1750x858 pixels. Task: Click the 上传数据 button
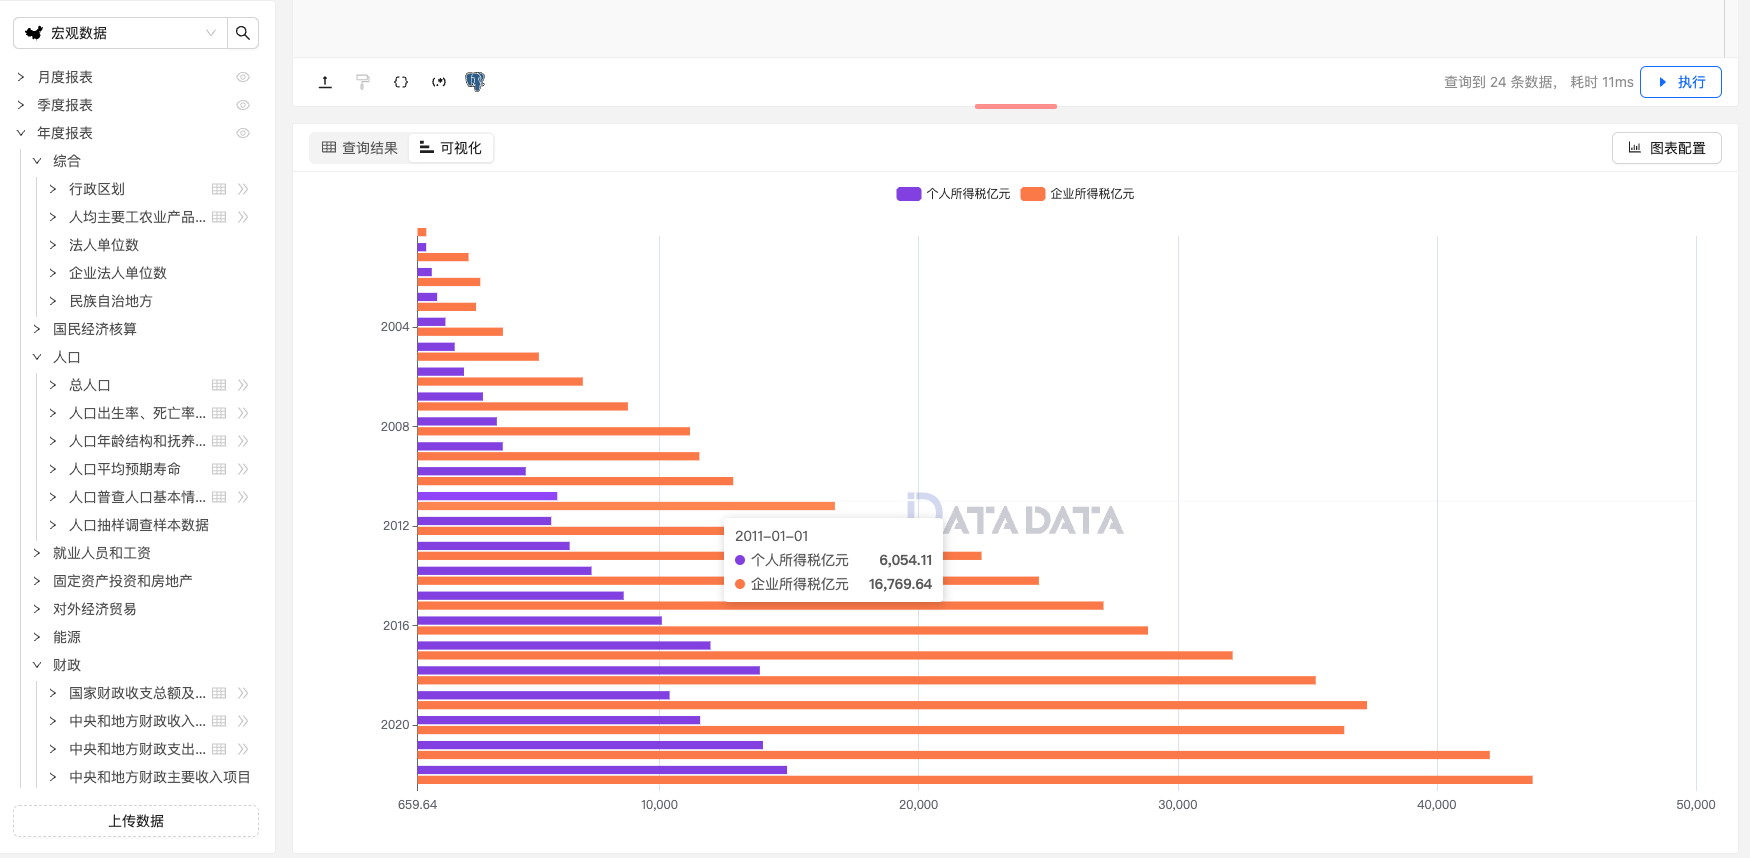tap(136, 821)
